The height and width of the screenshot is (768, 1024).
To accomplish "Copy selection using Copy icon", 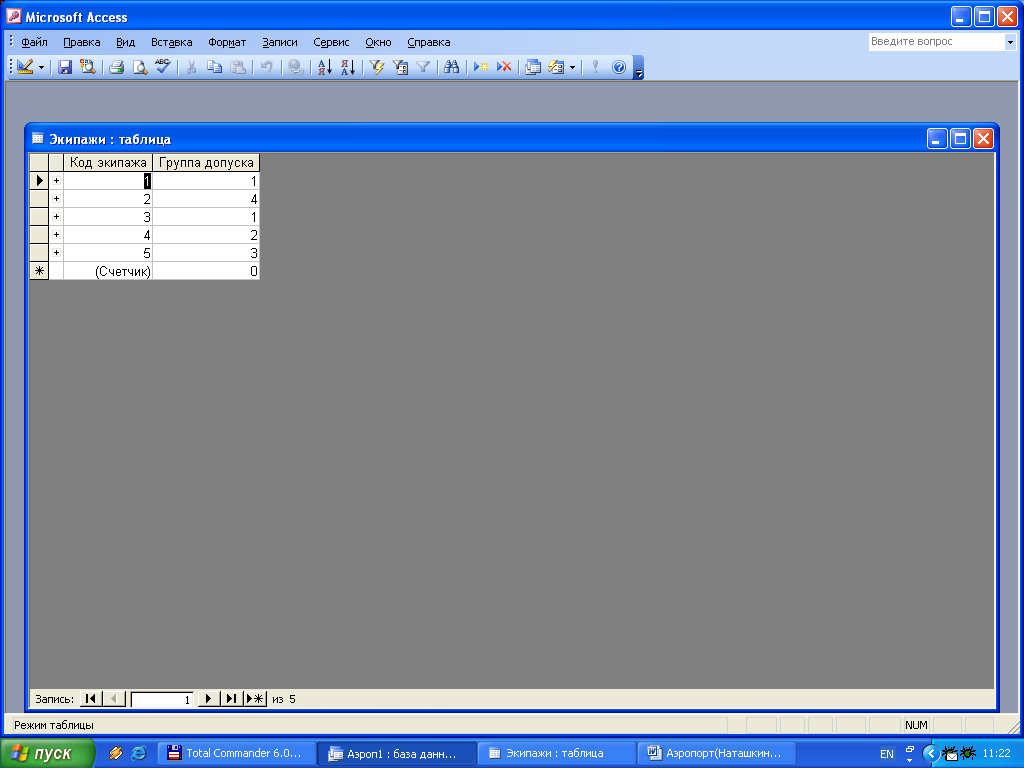I will pyautogui.click(x=214, y=67).
